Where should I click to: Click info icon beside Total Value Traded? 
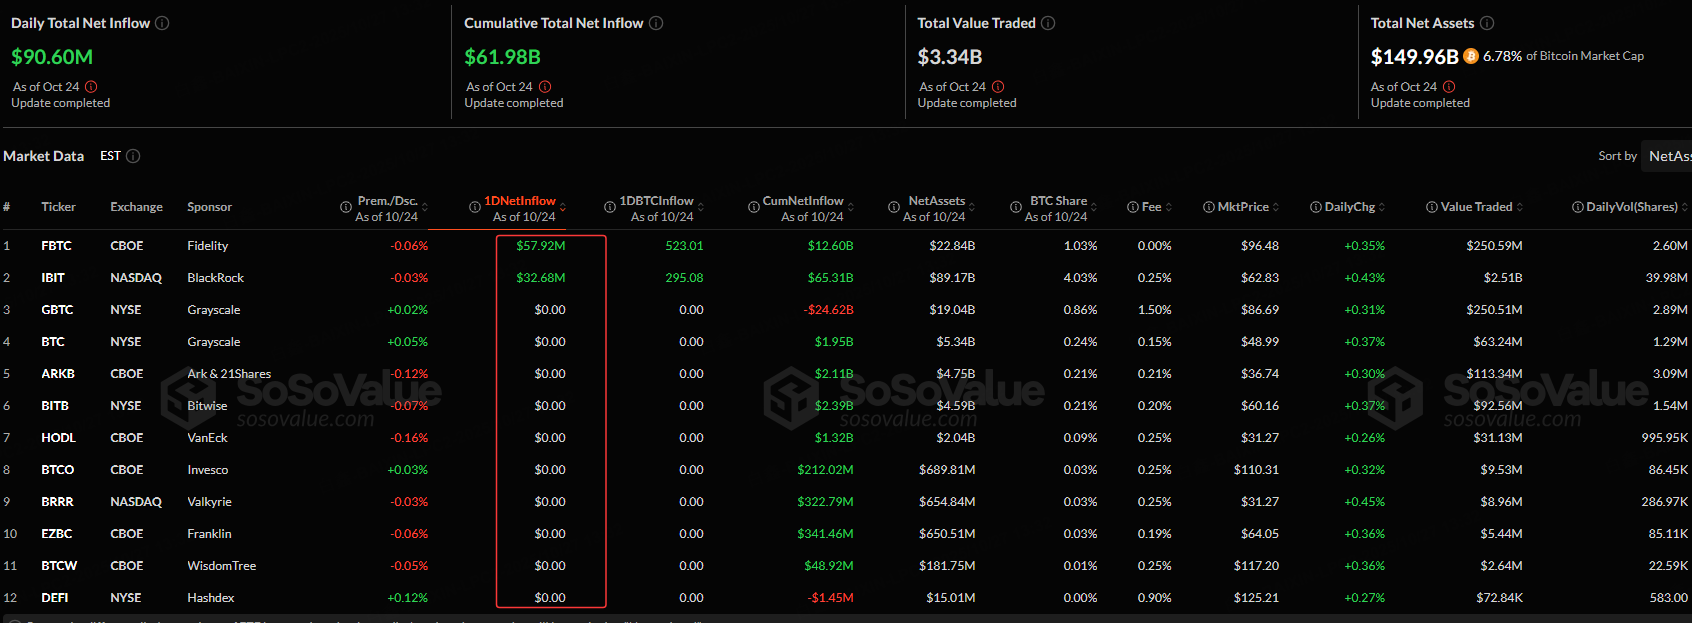pyautogui.click(x=1048, y=23)
